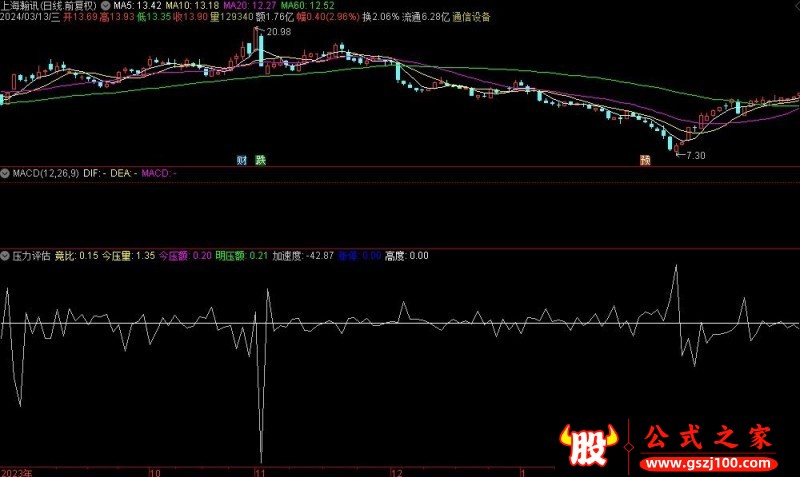Image resolution: width=800 pixels, height=477 pixels.
Task: Click the 压力评估 indicator name
Action: pos(31,256)
